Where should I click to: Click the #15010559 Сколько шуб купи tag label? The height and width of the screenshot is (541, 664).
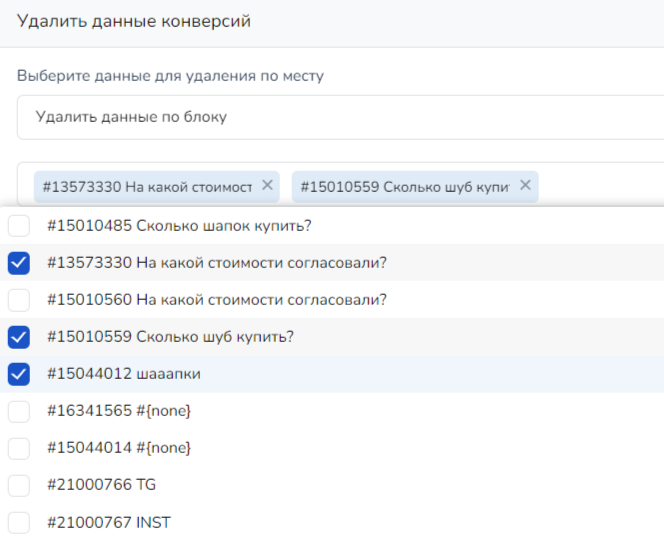pos(405,186)
